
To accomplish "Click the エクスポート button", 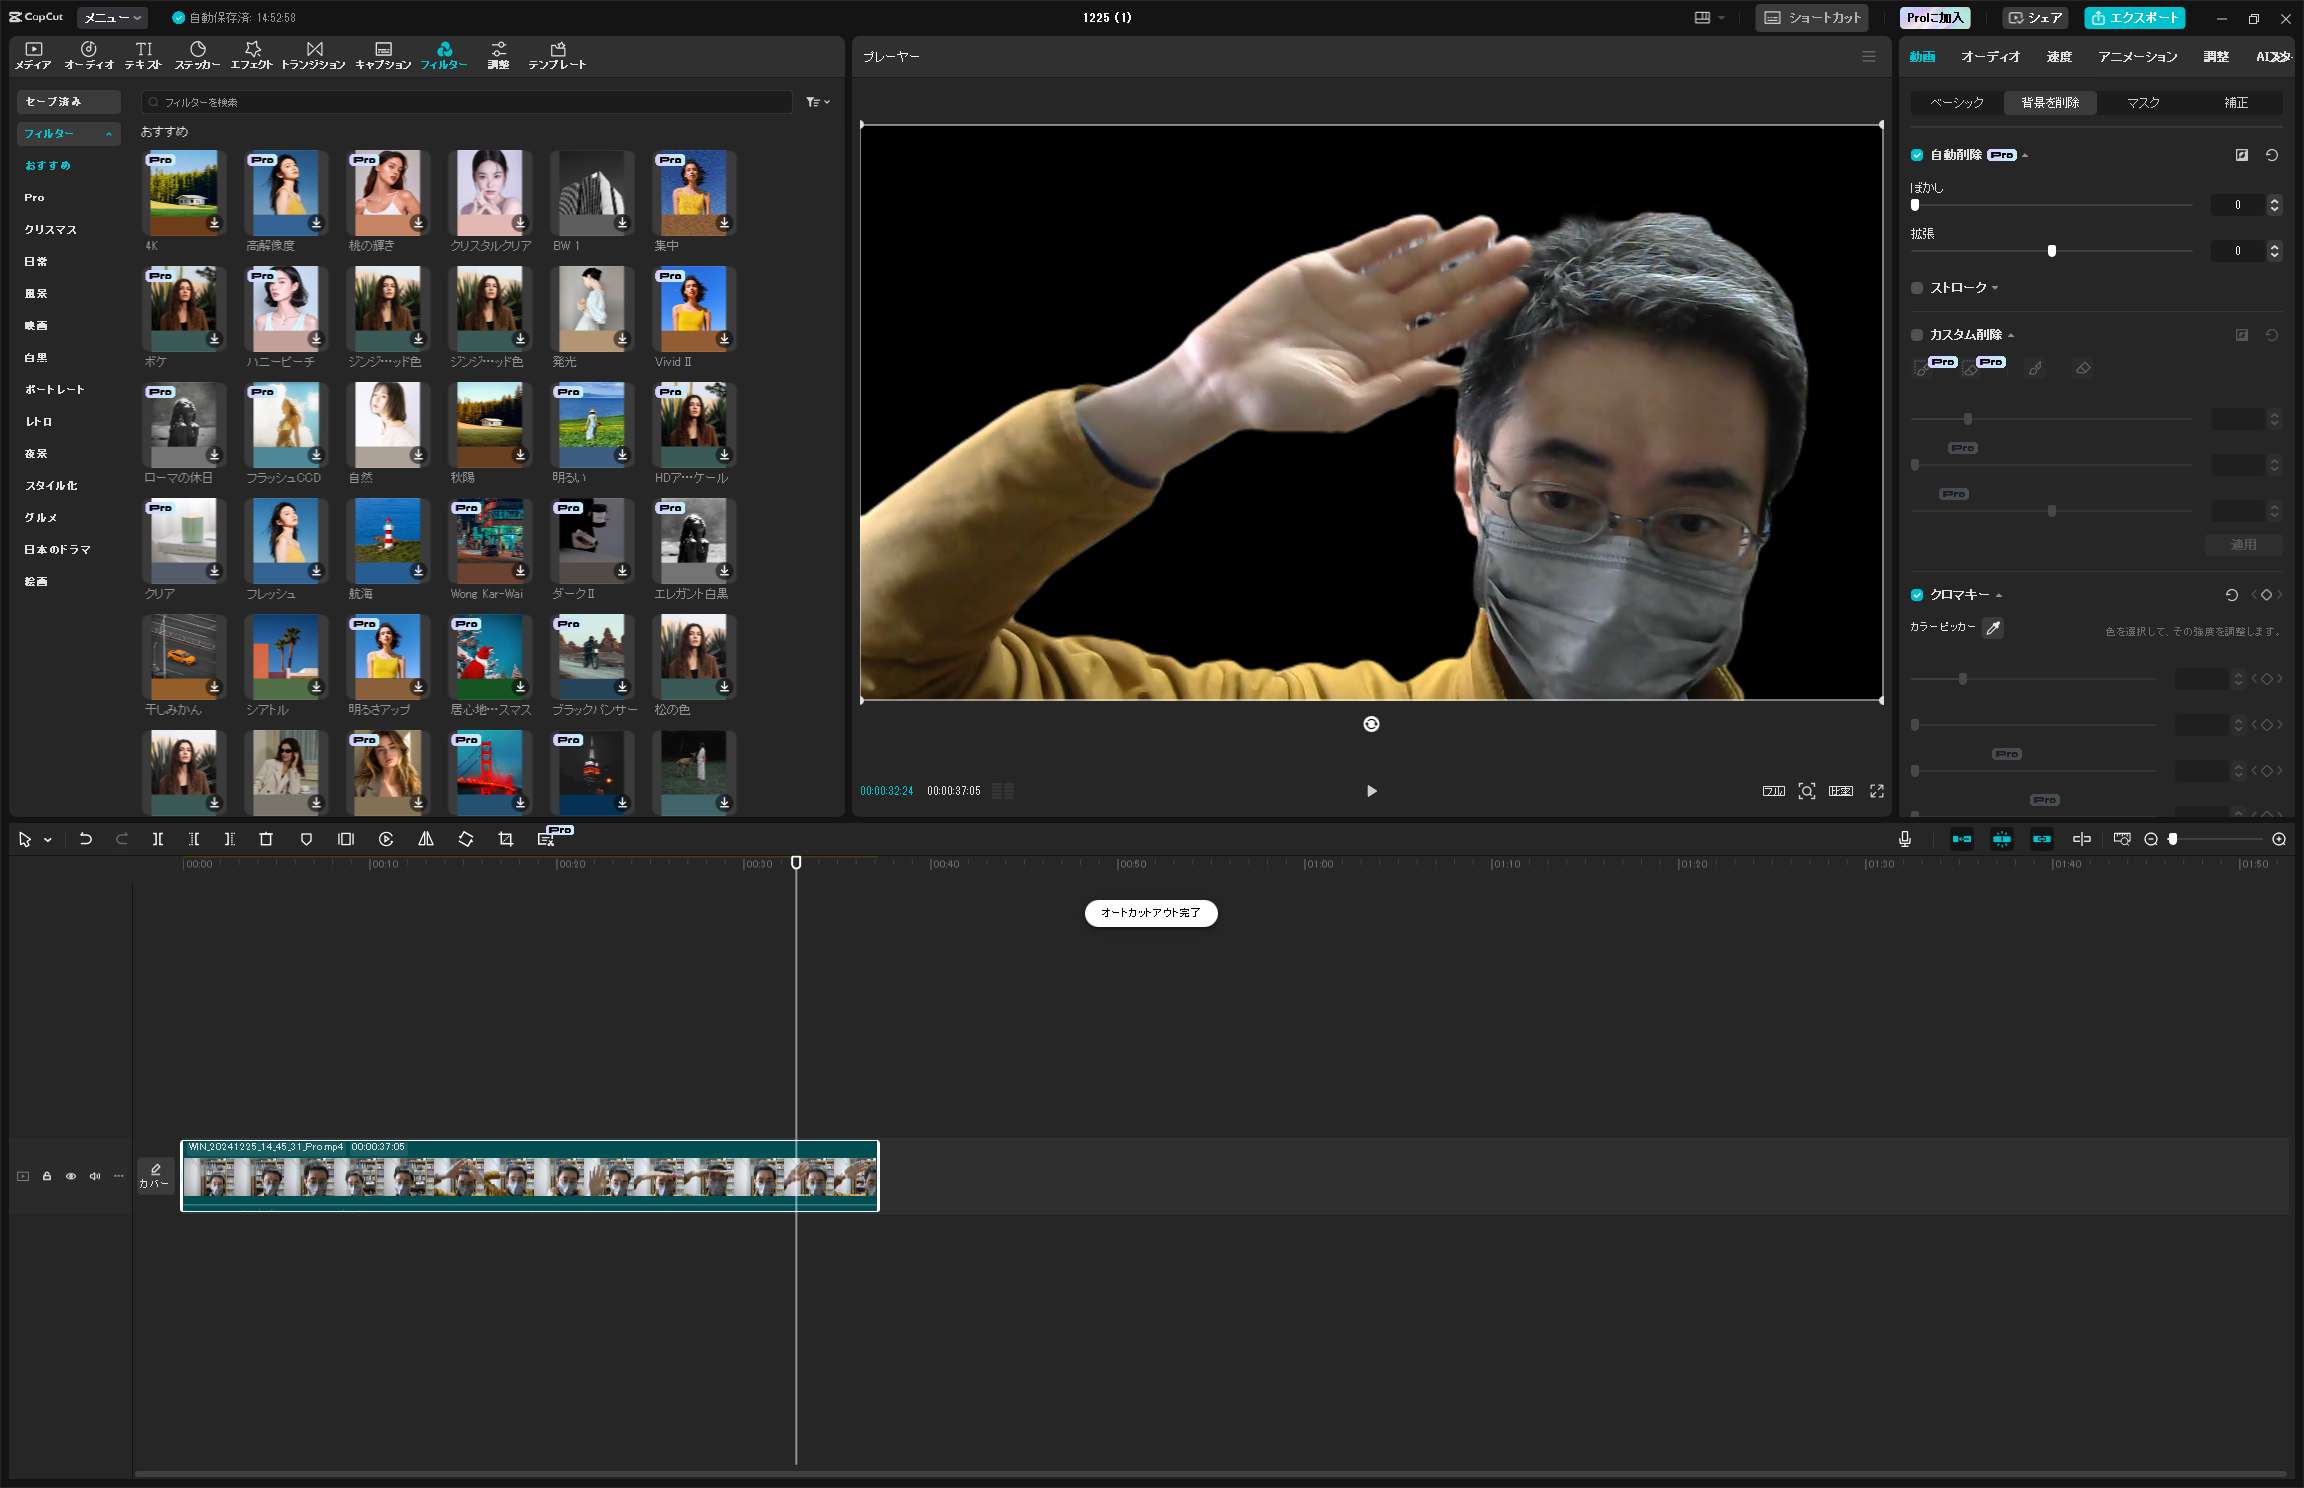I will coord(2134,18).
